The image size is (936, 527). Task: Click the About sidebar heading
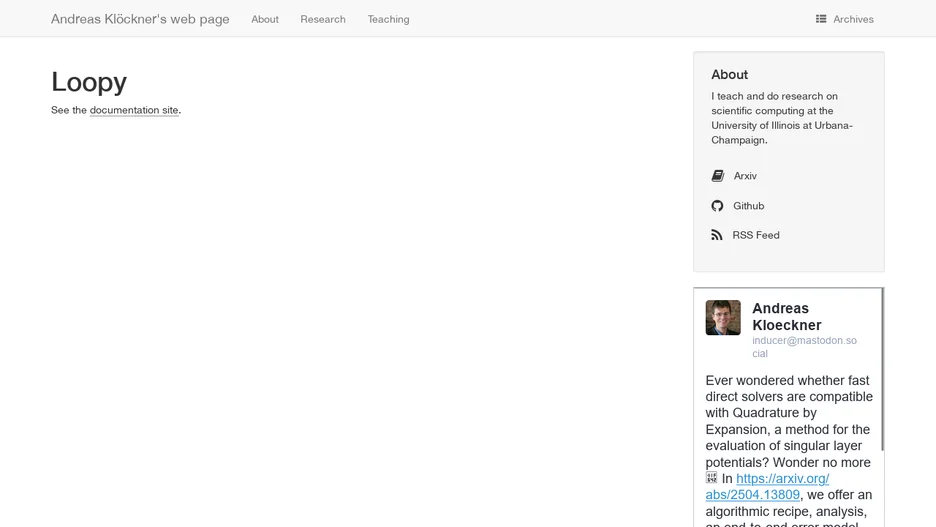point(729,75)
